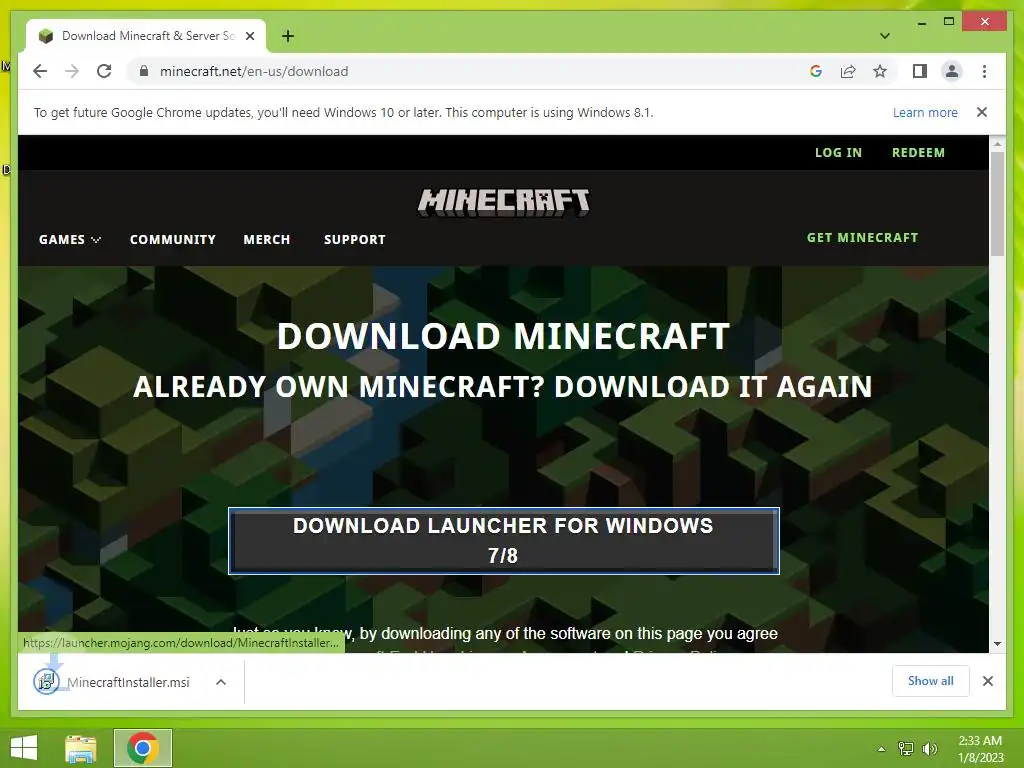Dismiss the Windows 10 update notice
Image resolution: width=1024 pixels, height=768 pixels.
[x=982, y=112]
